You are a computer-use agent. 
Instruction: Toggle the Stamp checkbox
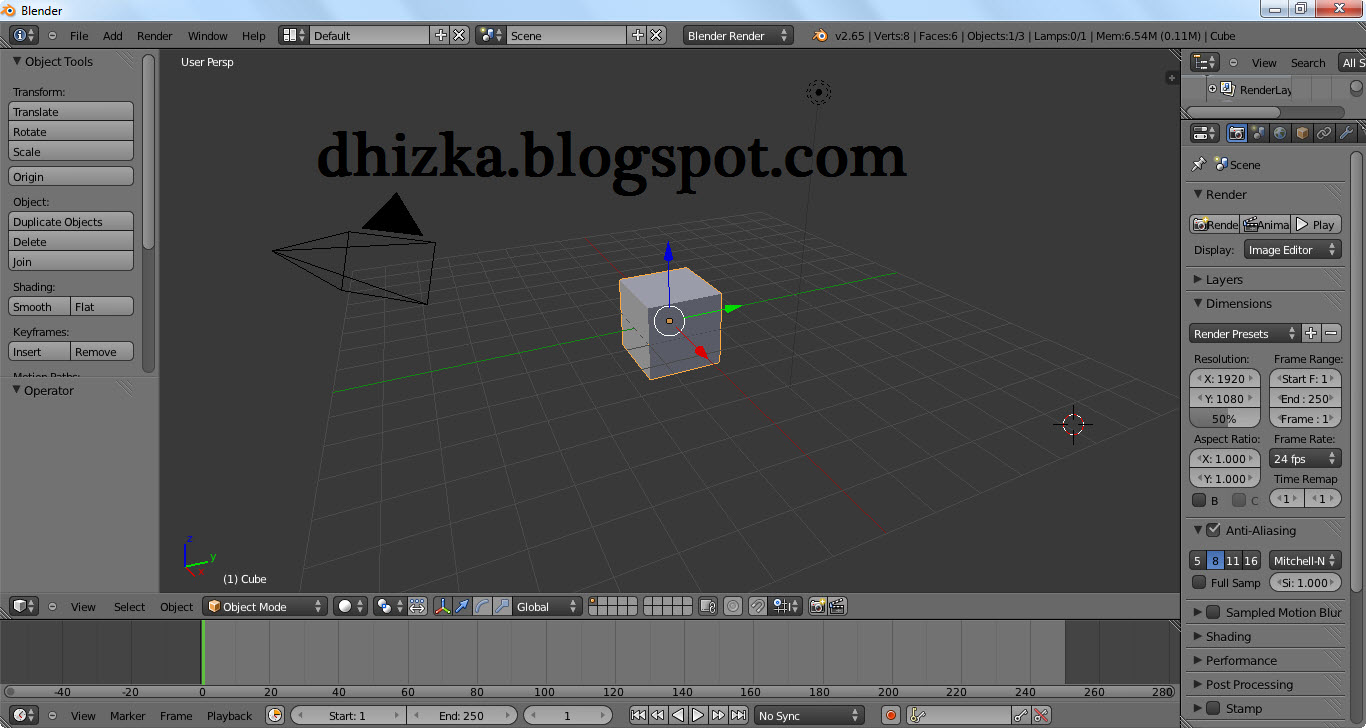pyautogui.click(x=1213, y=708)
